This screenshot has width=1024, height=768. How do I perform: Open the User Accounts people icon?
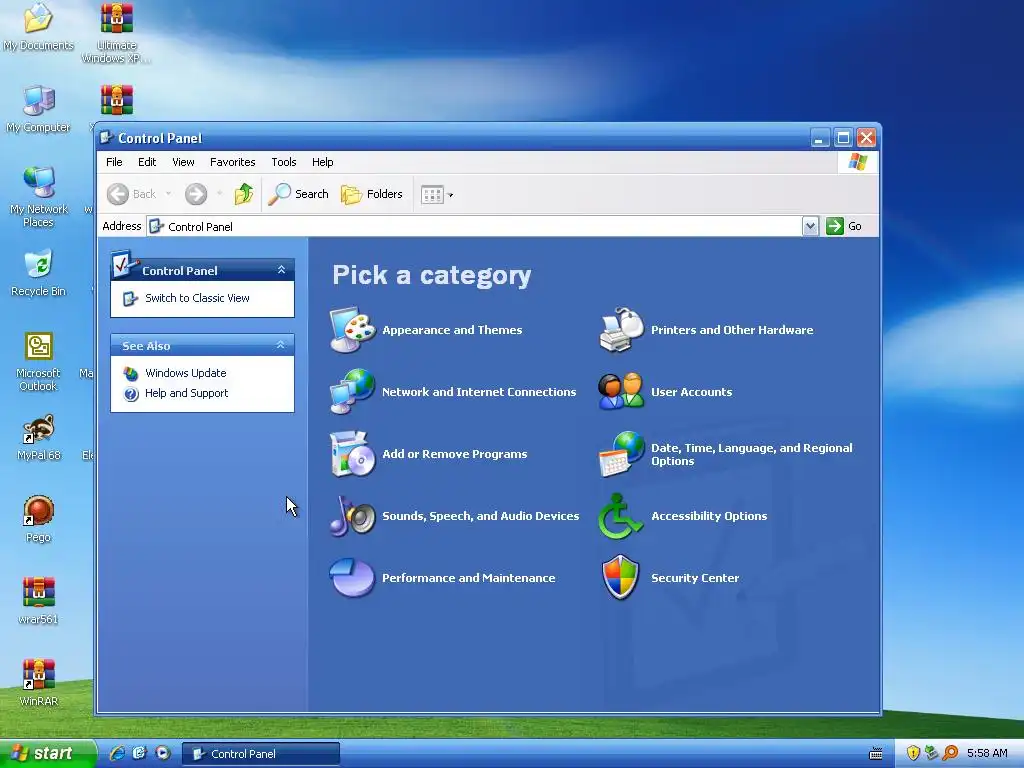(621, 392)
